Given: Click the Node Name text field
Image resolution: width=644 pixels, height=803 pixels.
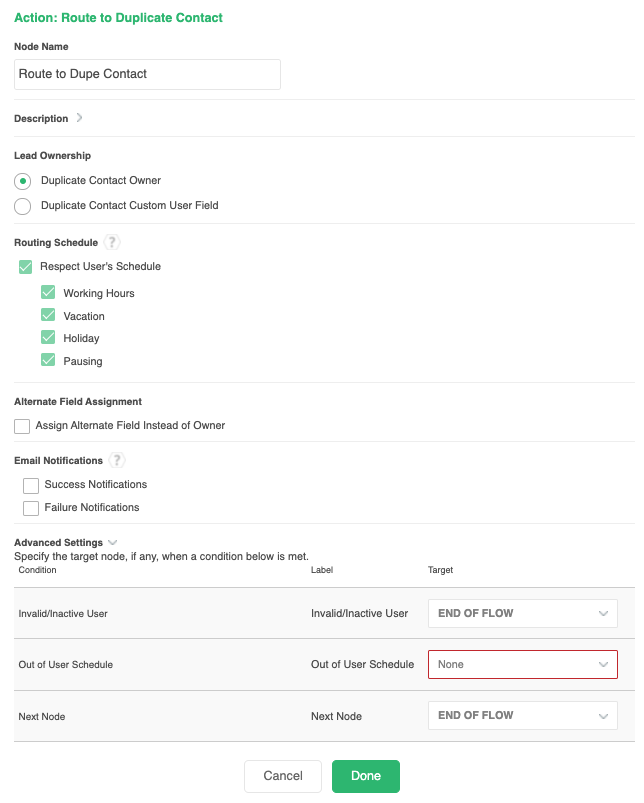Looking at the screenshot, I should click(147, 74).
